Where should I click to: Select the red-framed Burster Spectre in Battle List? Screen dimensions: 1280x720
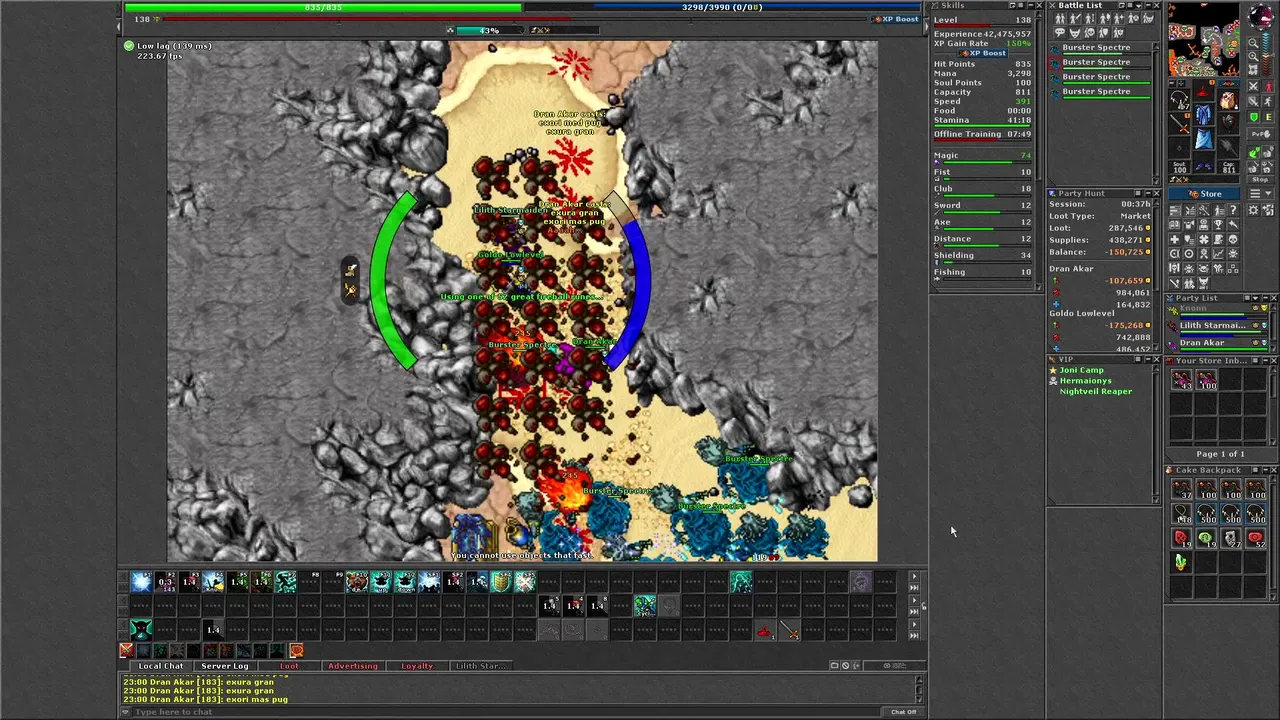[1101, 62]
